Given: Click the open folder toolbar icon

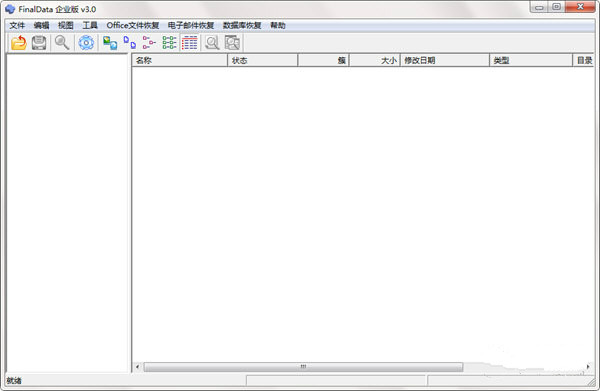Looking at the screenshot, I should pos(18,43).
